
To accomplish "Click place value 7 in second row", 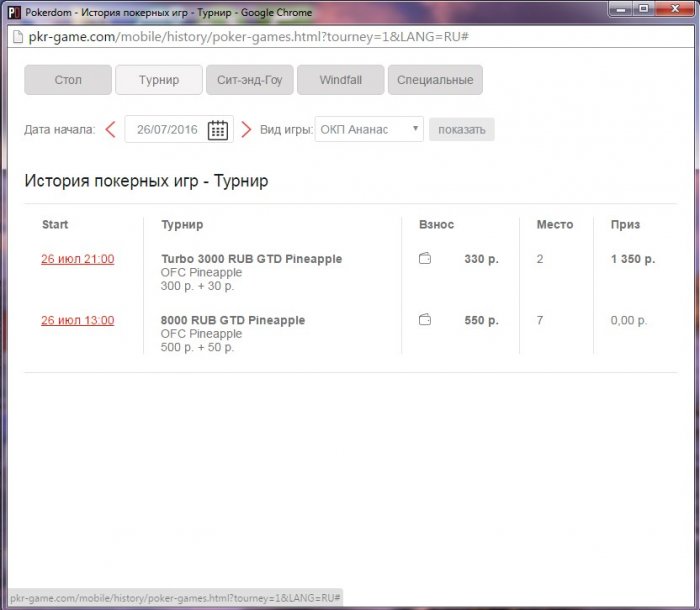I will pyautogui.click(x=540, y=320).
